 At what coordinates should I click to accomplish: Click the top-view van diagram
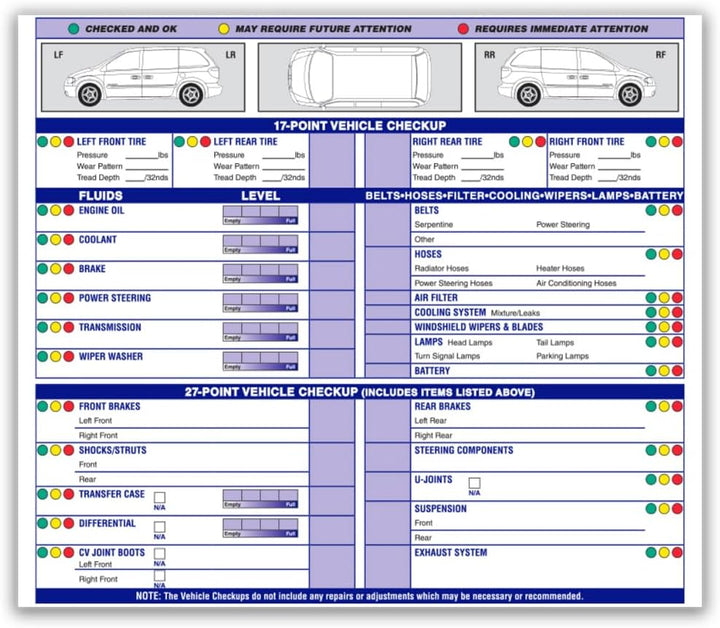(360, 77)
